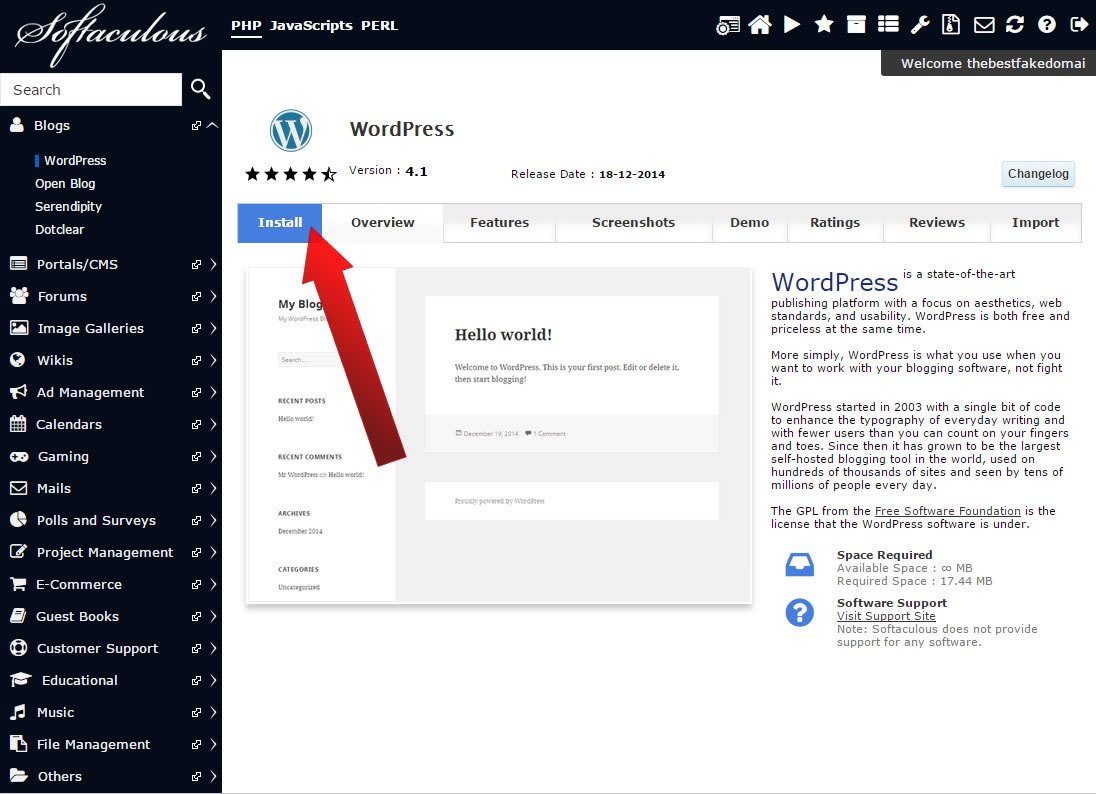Screen dimensions: 1096x794
Task: Click the logout arrow icon
Action: [x=1079, y=25]
